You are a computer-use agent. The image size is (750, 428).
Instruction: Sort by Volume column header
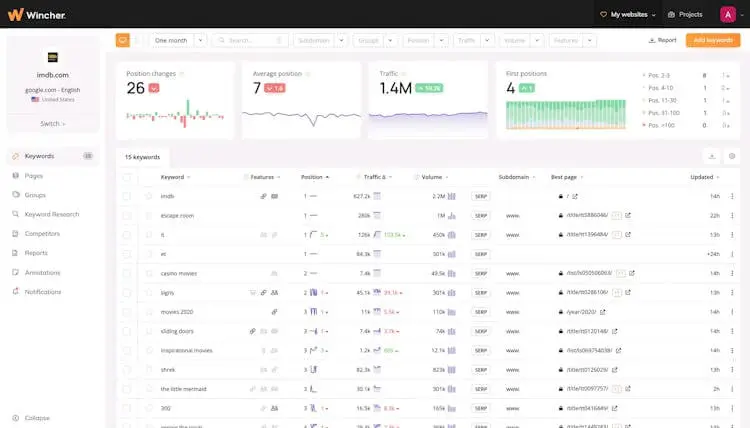435,177
